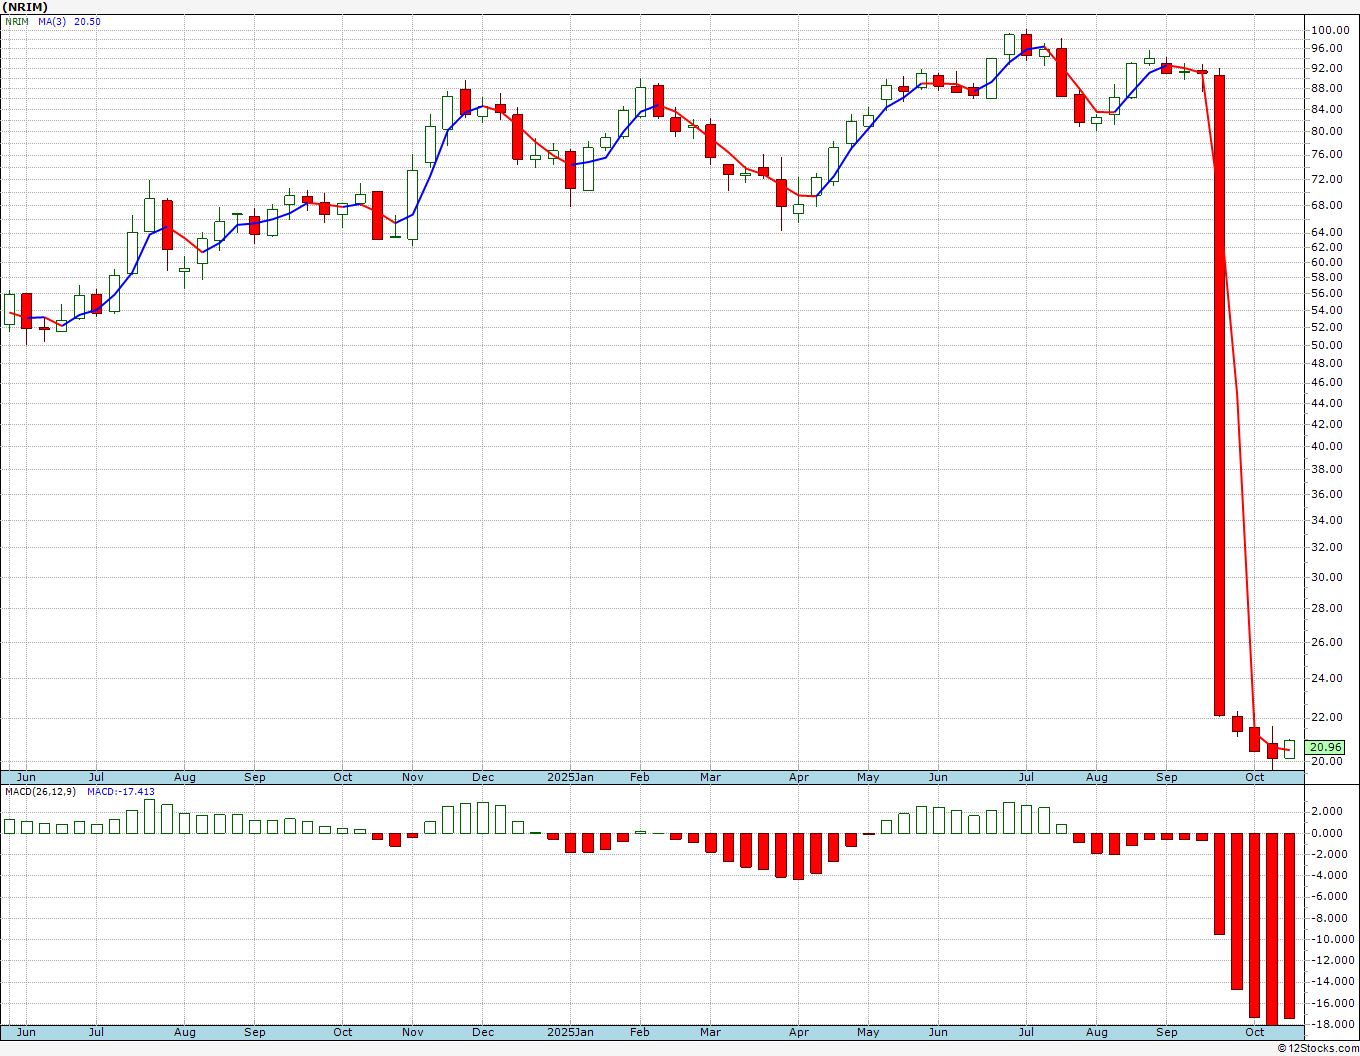Click "May" on the MACD panel date axis
Image resolution: width=1360 pixels, height=1056 pixels.
click(x=868, y=1032)
